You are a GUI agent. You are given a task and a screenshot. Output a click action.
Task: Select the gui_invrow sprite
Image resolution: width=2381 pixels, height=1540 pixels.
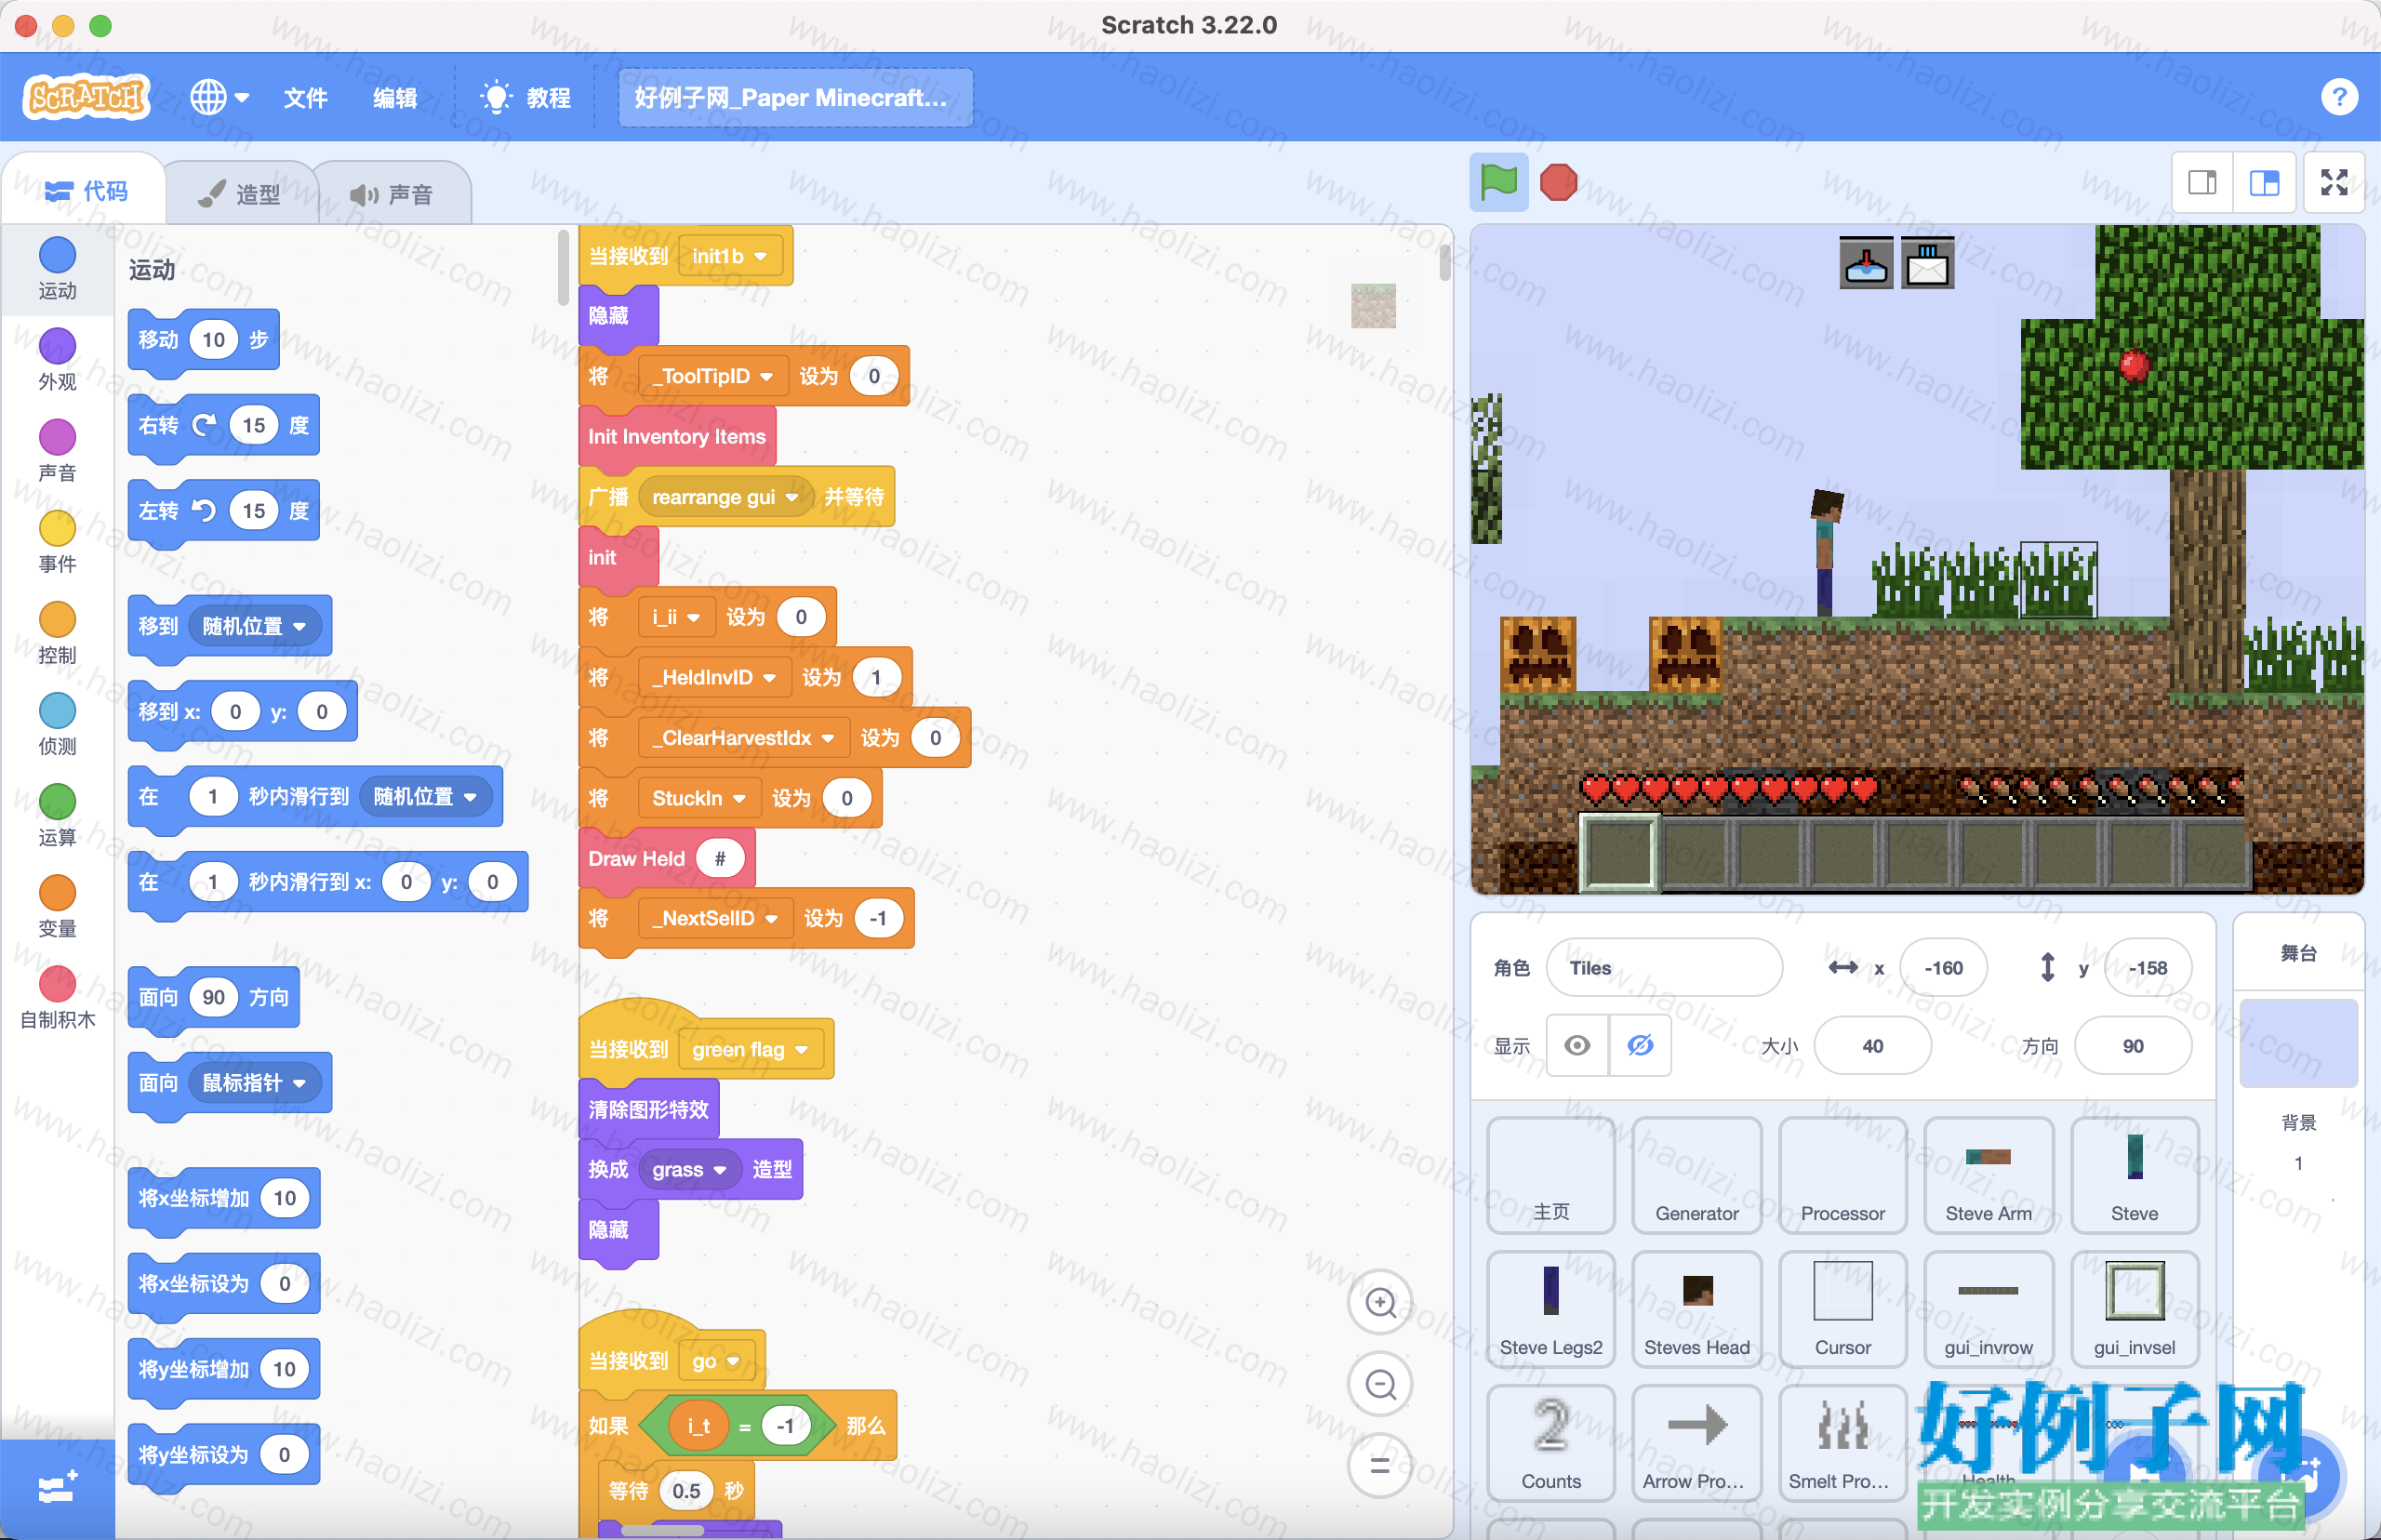[1988, 1309]
